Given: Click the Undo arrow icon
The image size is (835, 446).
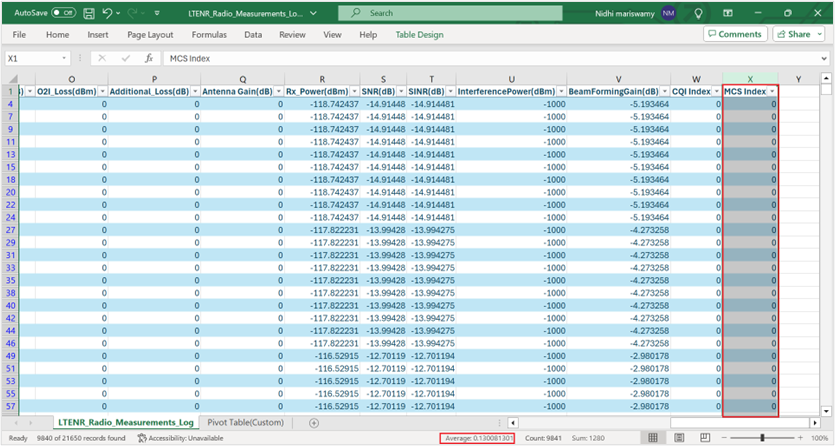Looking at the screenshot, I should tap(109, 13).
